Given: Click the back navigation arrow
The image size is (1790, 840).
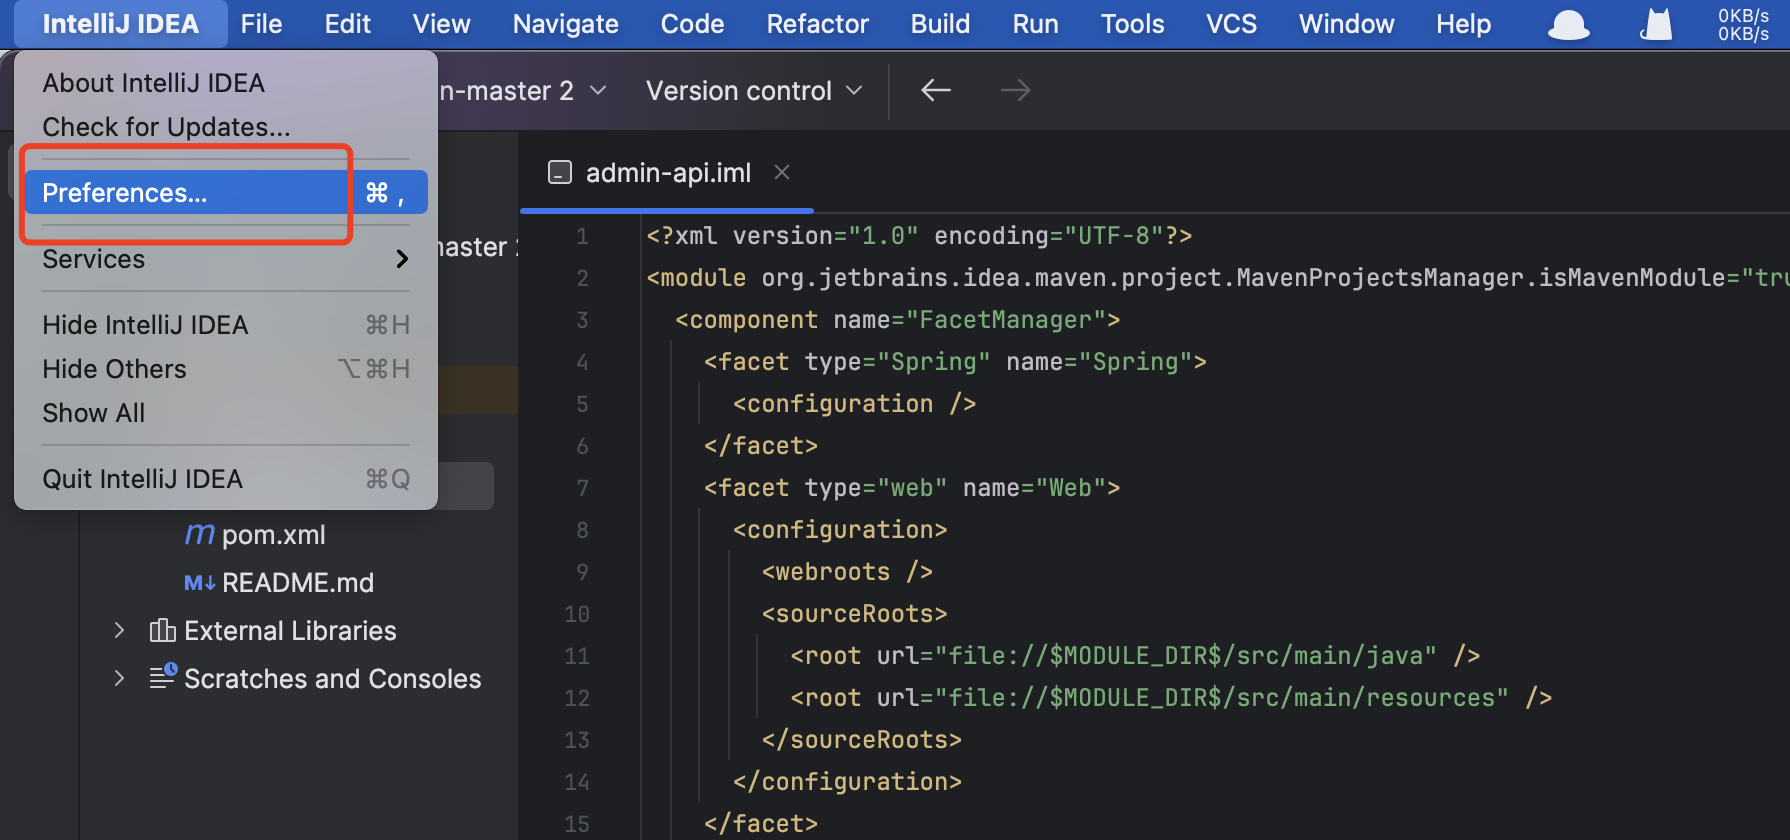Looking at the screenshot, I should [935, 91].
